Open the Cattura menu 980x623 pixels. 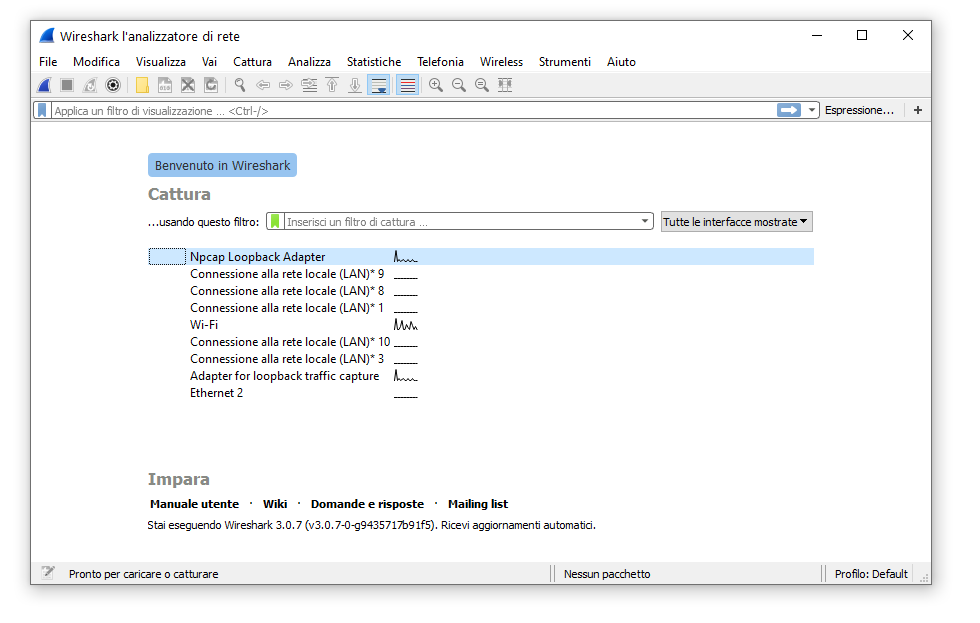click(x=252, y=61)
